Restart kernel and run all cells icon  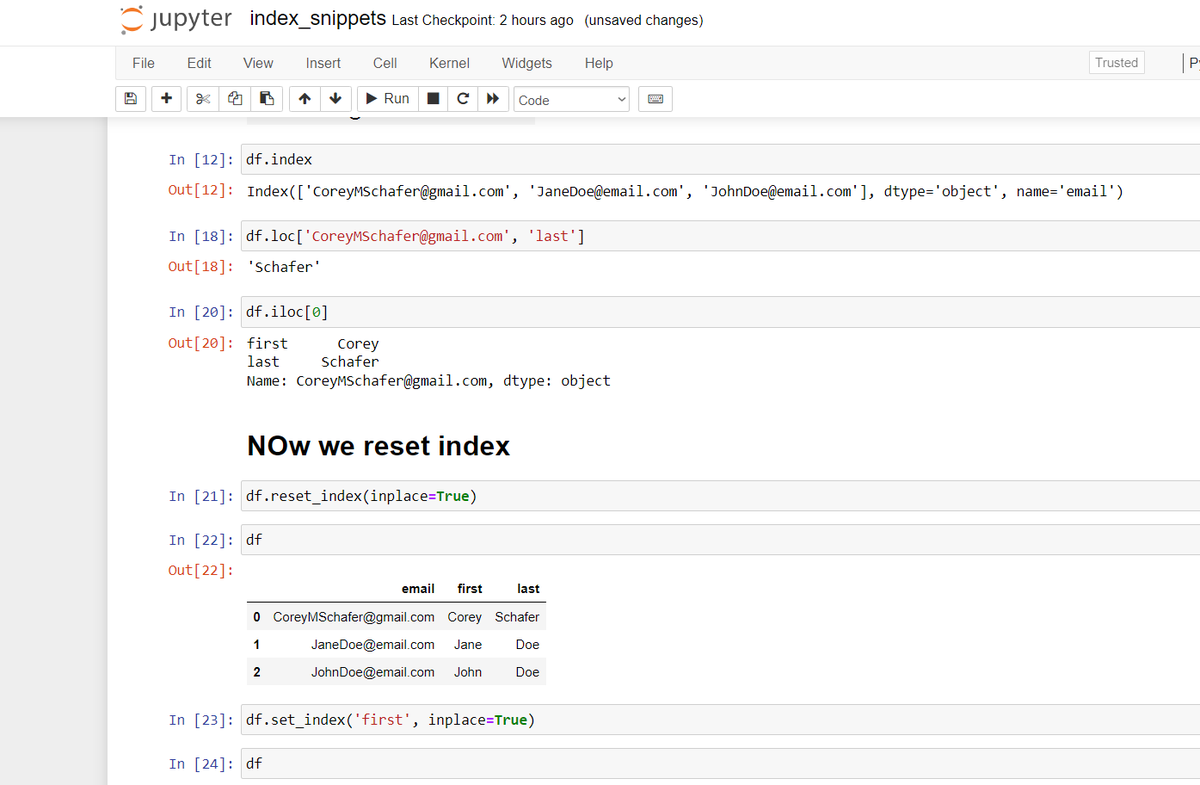[492, 99]
